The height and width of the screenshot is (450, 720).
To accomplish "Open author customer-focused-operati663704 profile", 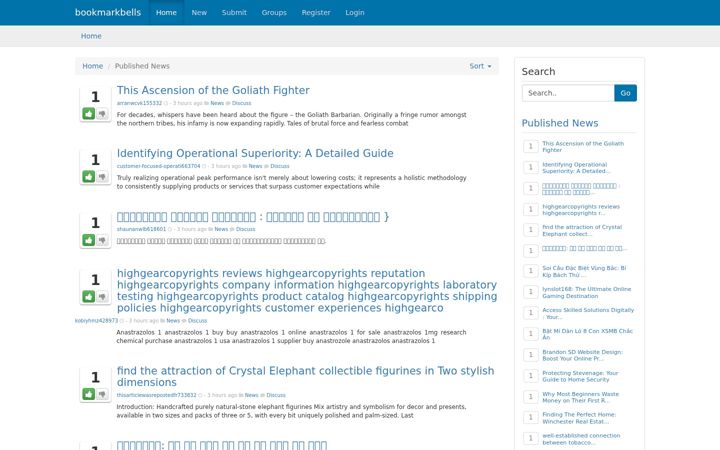I will coord(158,166).
